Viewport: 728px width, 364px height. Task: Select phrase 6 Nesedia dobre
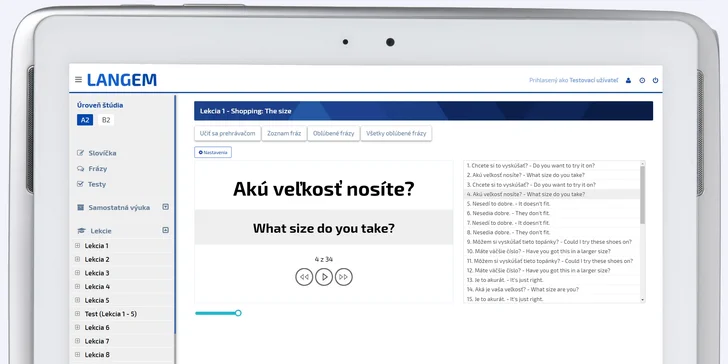click(x=552, y=213)
